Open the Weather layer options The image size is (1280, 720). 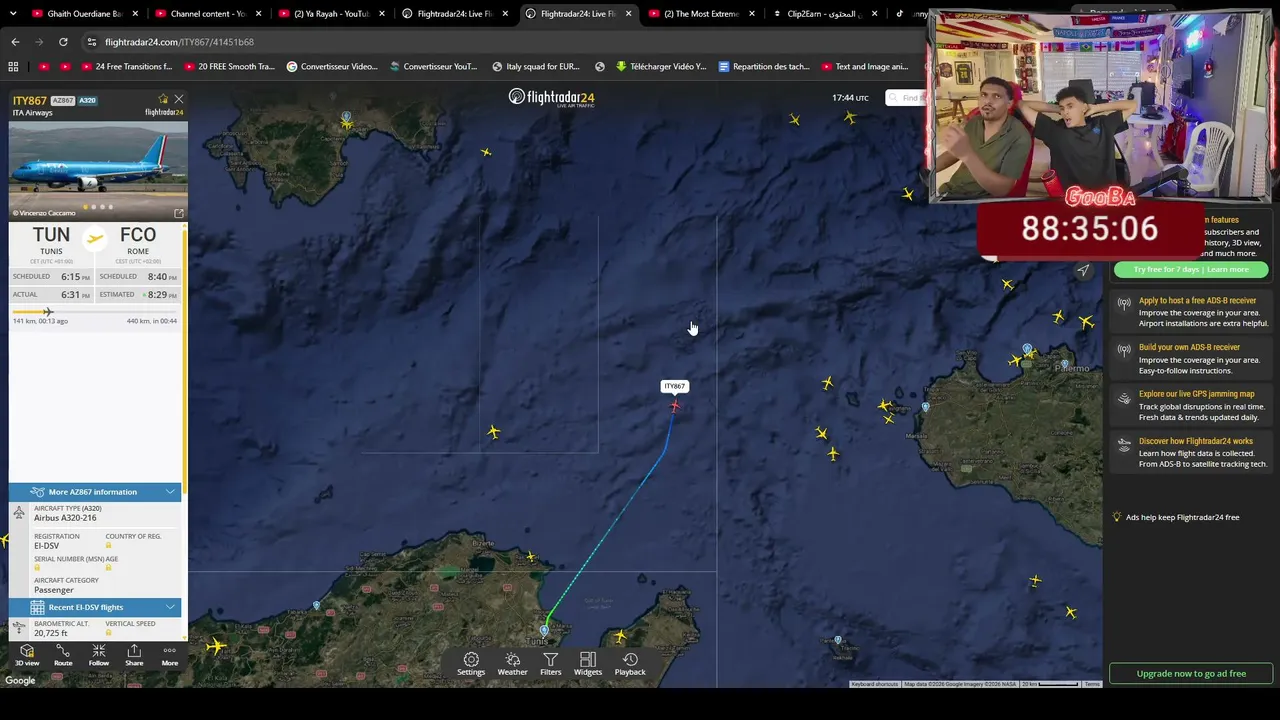(512, 664)
